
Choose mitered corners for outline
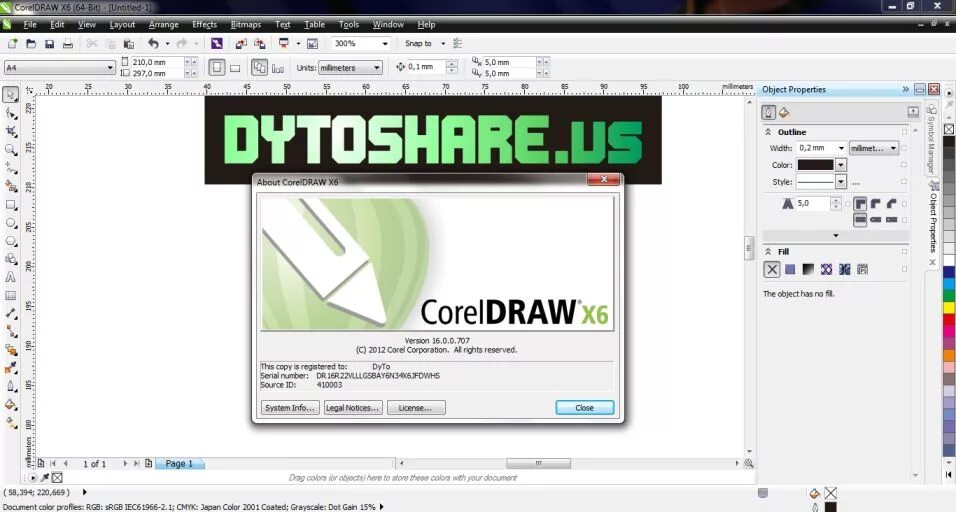(x=860, y=204)
